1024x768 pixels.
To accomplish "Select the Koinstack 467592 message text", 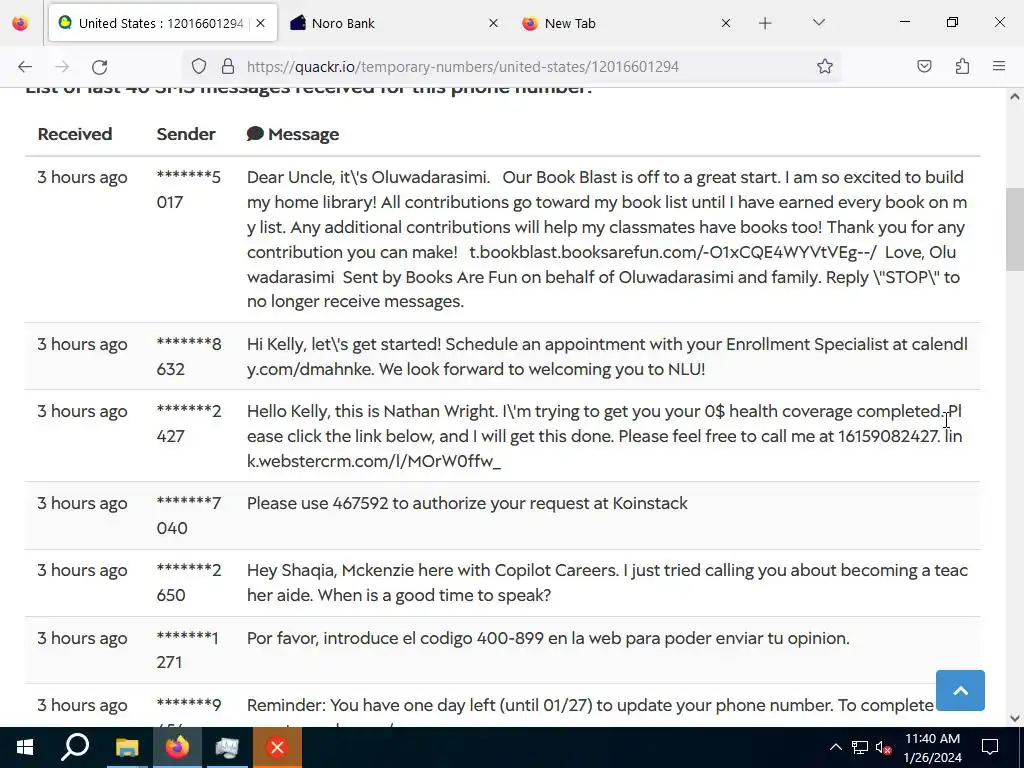I will coord(467,504).
